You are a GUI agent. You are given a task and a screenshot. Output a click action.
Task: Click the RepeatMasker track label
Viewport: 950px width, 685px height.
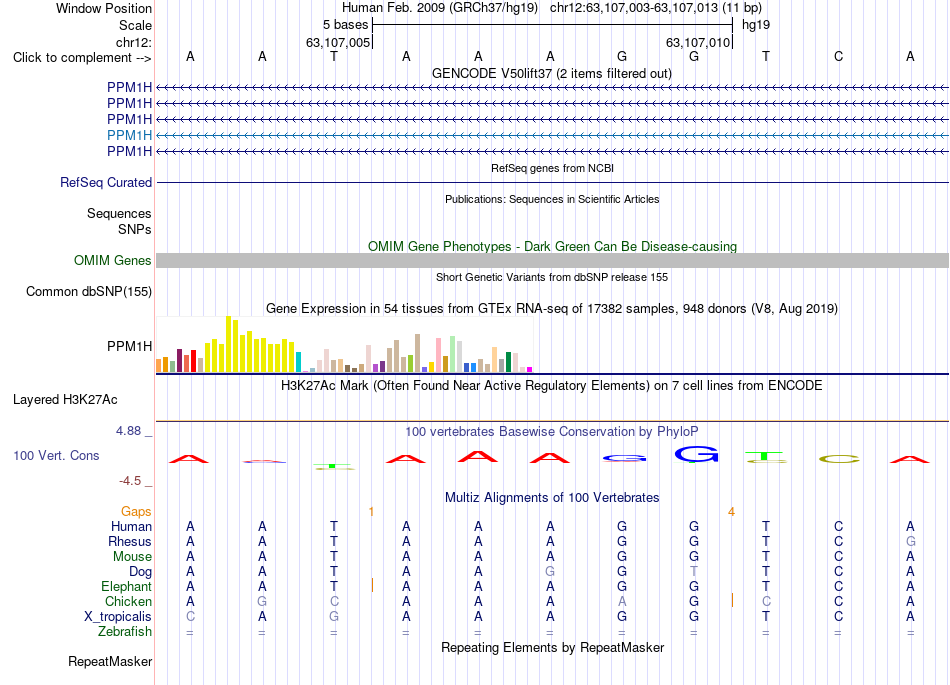click(x=110, y=661)
